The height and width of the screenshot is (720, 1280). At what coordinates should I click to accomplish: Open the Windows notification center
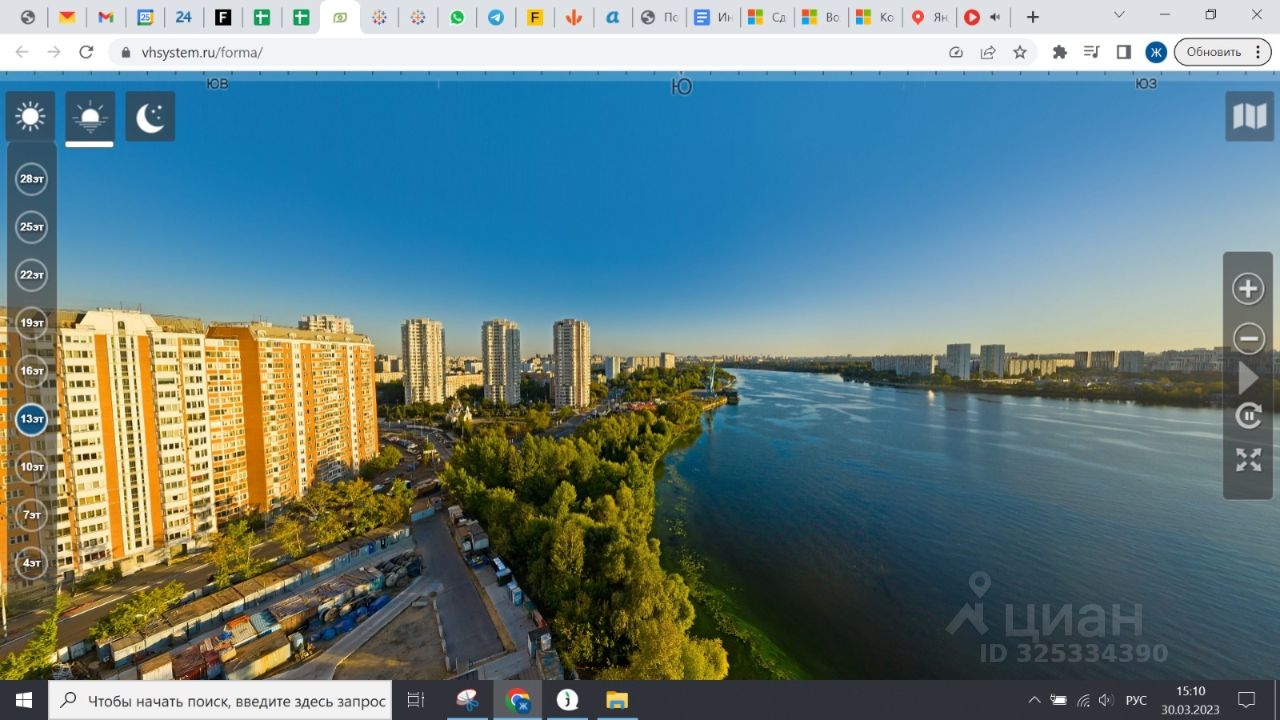(1247, 700)
